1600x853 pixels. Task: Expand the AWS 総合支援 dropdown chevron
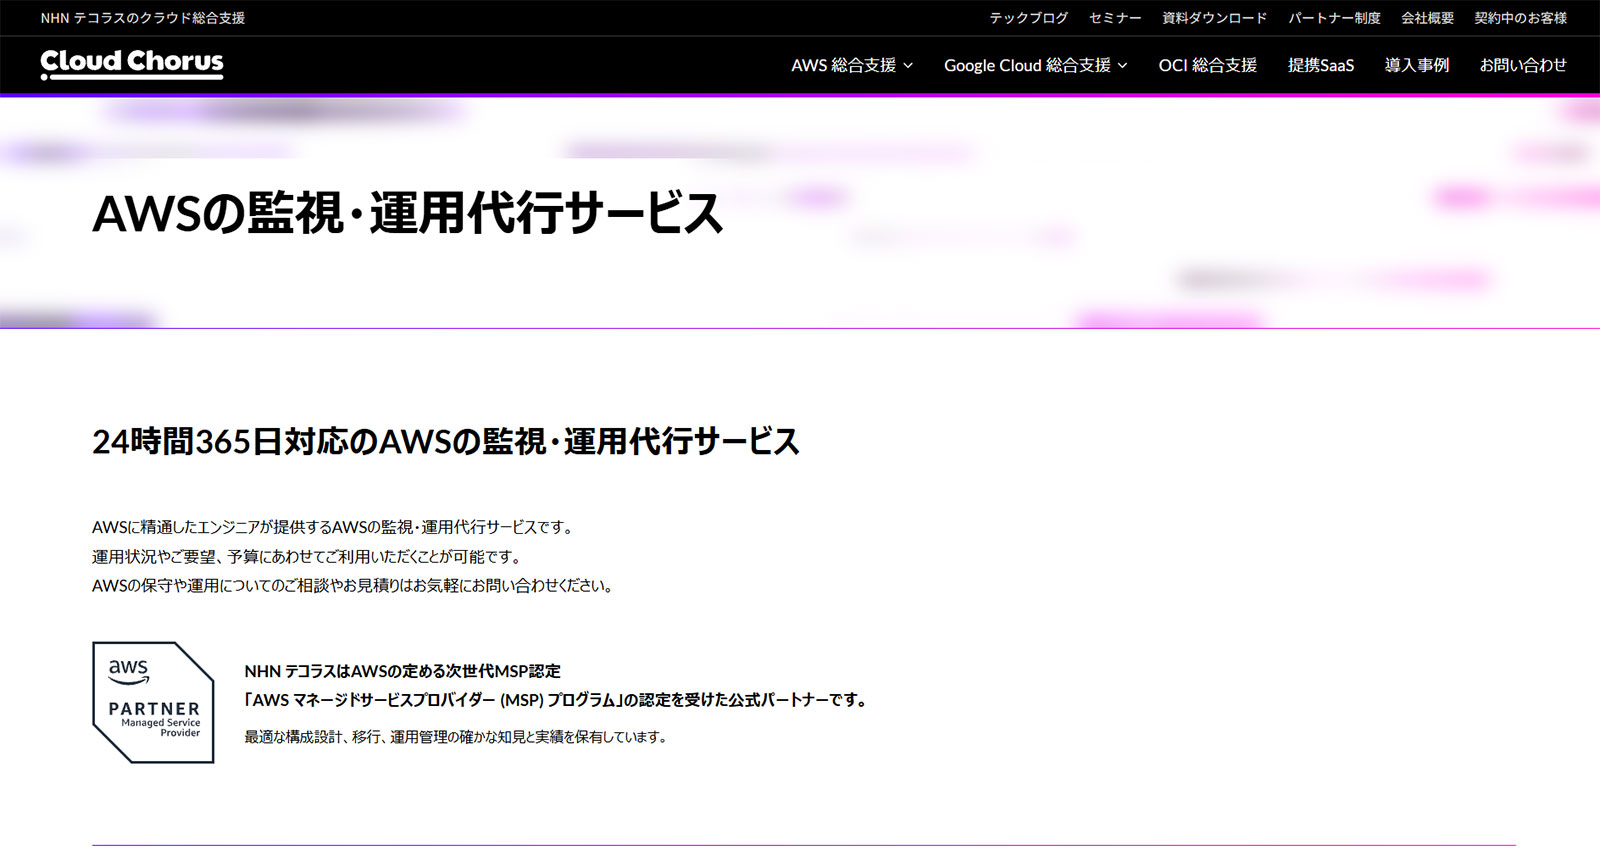click(x=908, y=65)
